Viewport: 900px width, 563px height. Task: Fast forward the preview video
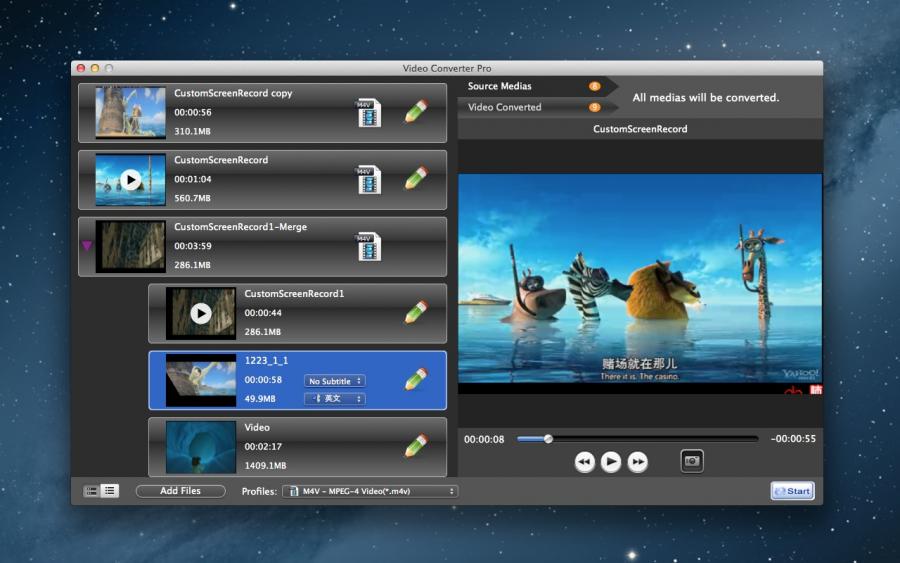pyautogui.click(x=637, y=461)
